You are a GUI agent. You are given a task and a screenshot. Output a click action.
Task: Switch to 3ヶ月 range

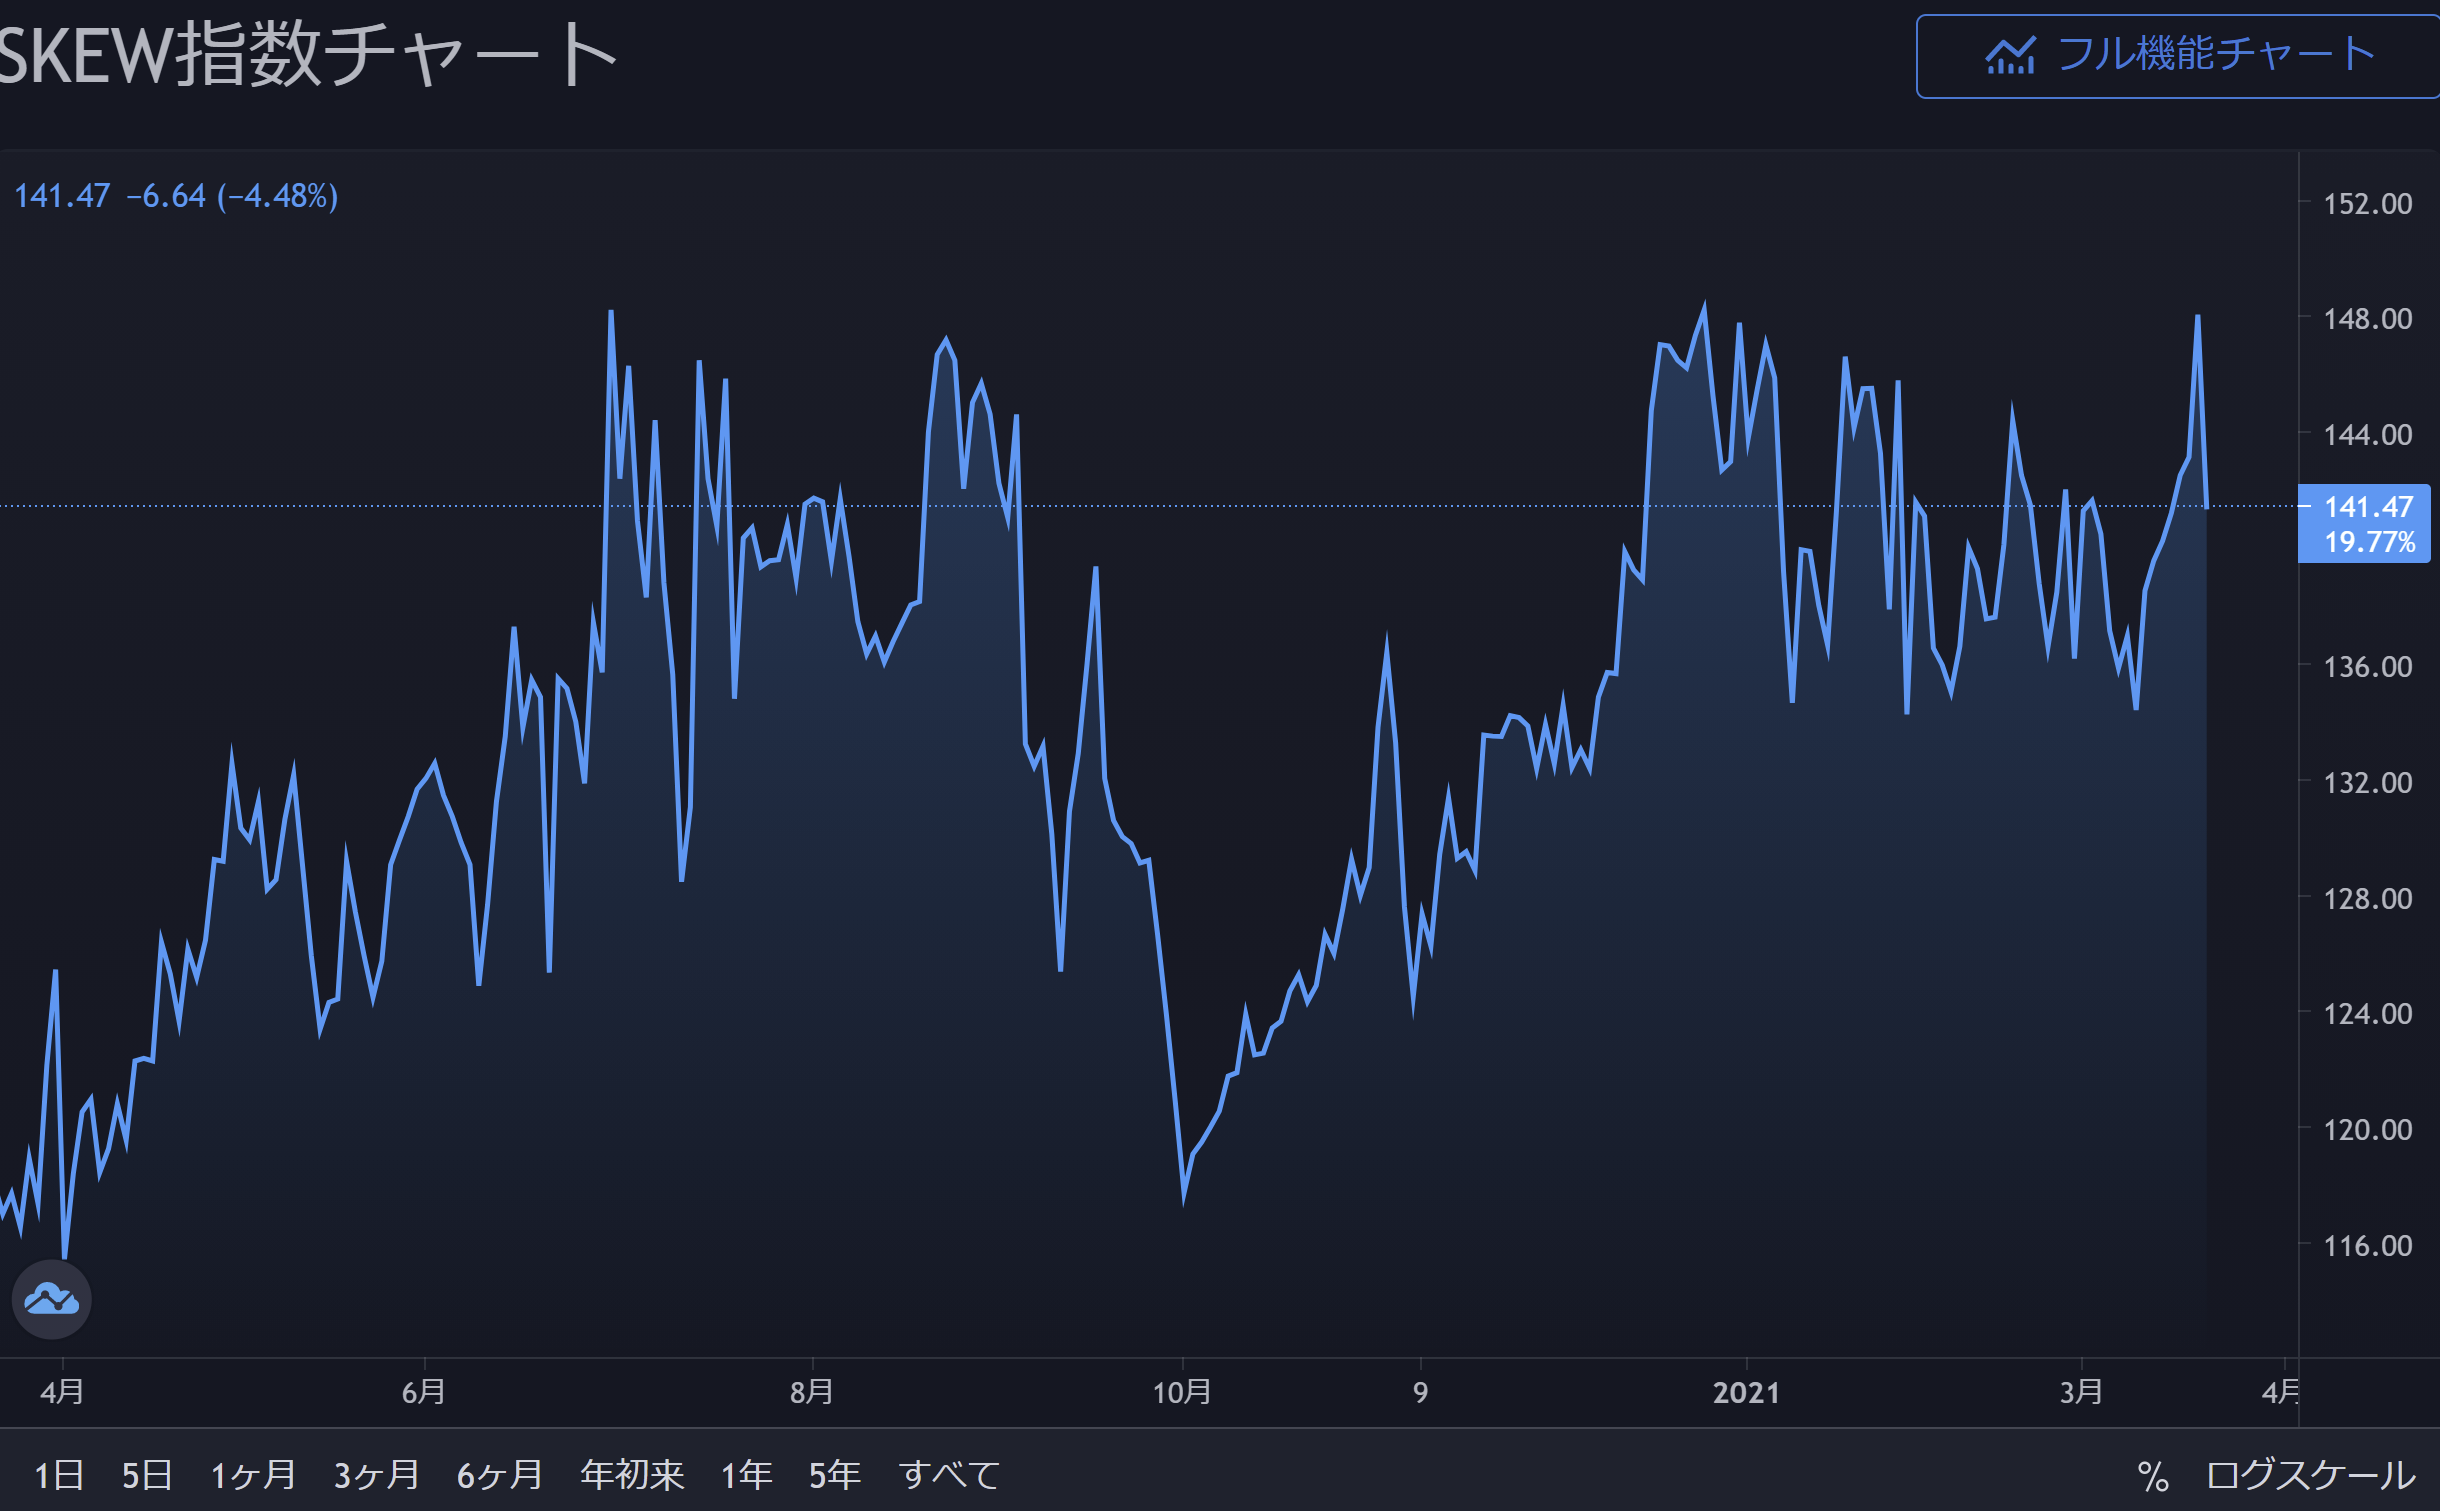point(376,1475)
